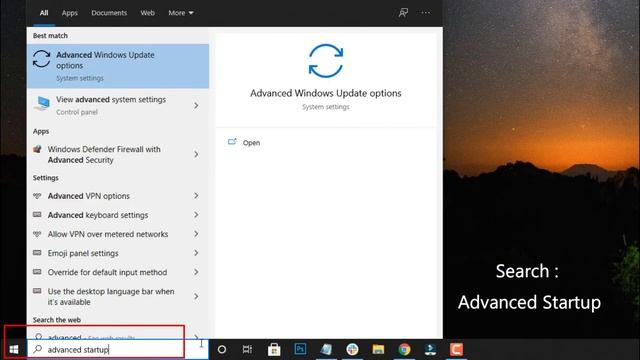The width and height of the screenshot is (640, 360).
Task: Click Advanced Windows Update options preview title
Action: click(x=326, y=93)
